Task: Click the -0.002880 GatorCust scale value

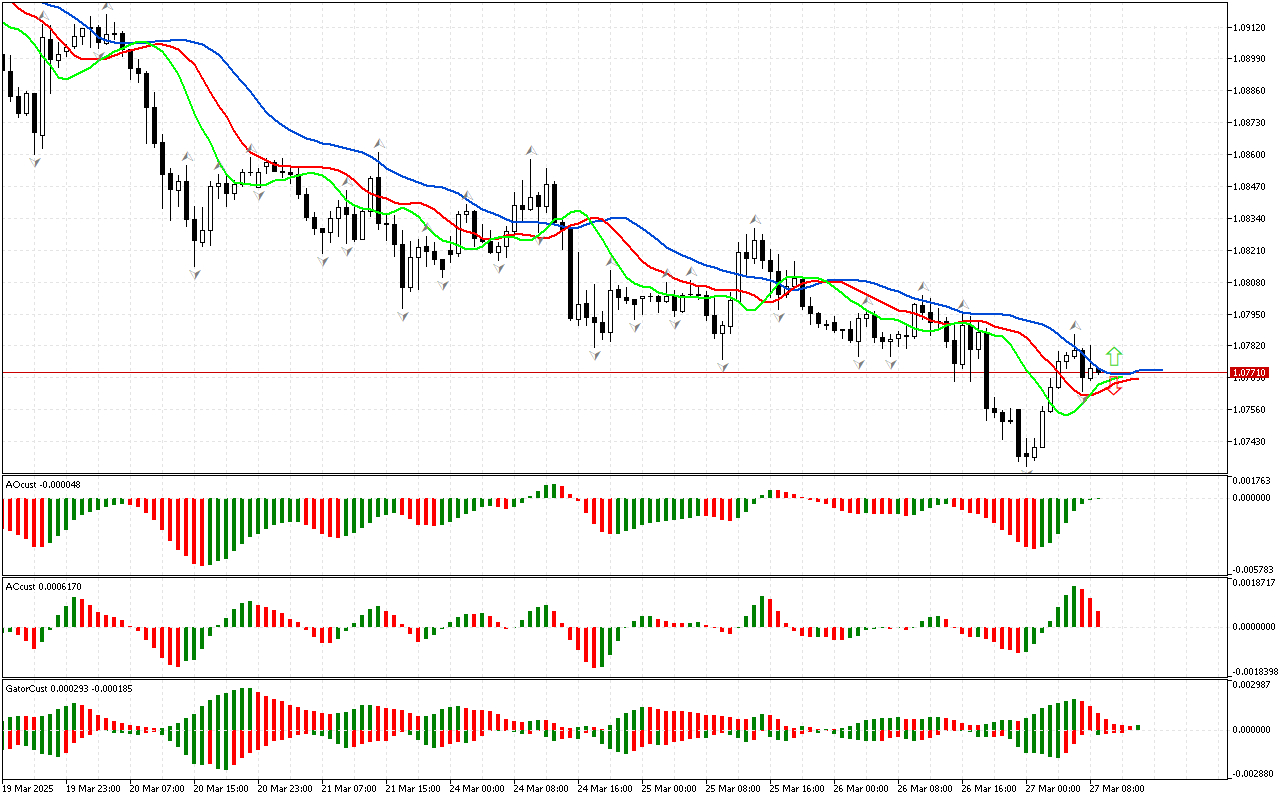Action: 1251,773
